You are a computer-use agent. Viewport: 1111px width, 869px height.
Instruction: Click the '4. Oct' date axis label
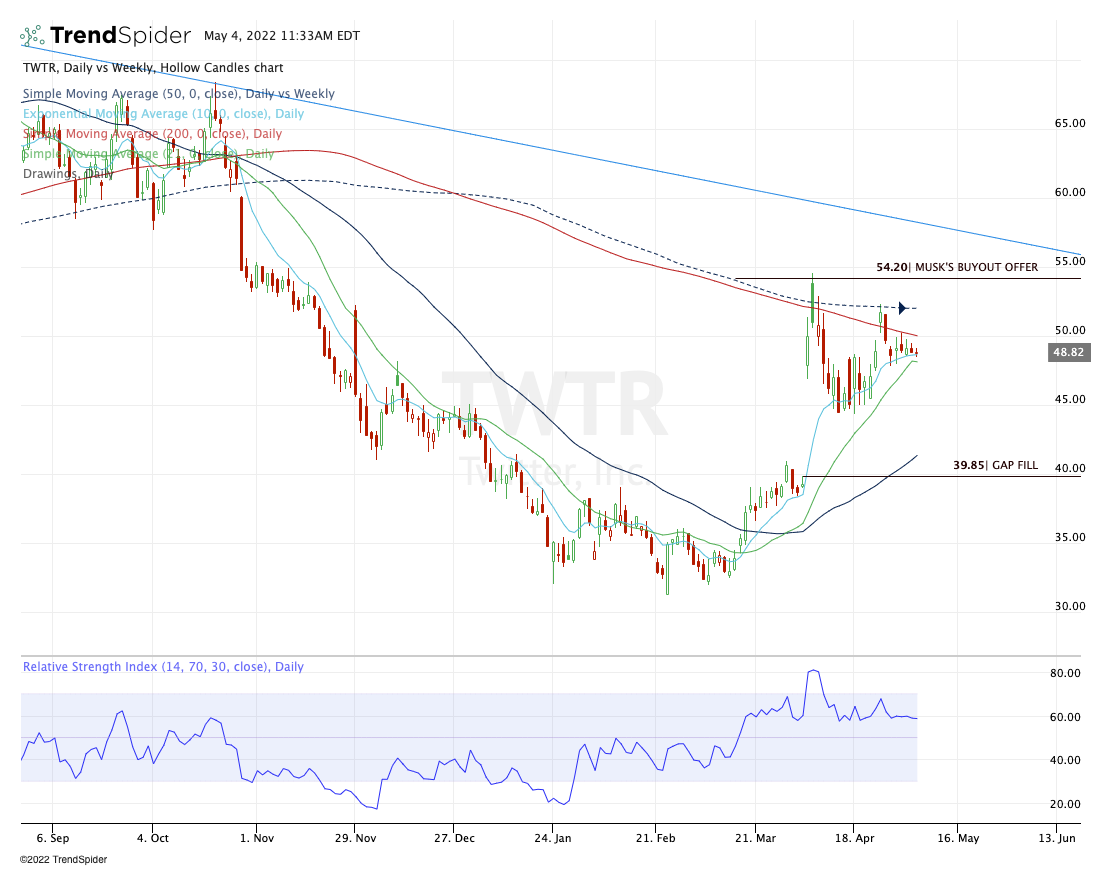(153, 838)
